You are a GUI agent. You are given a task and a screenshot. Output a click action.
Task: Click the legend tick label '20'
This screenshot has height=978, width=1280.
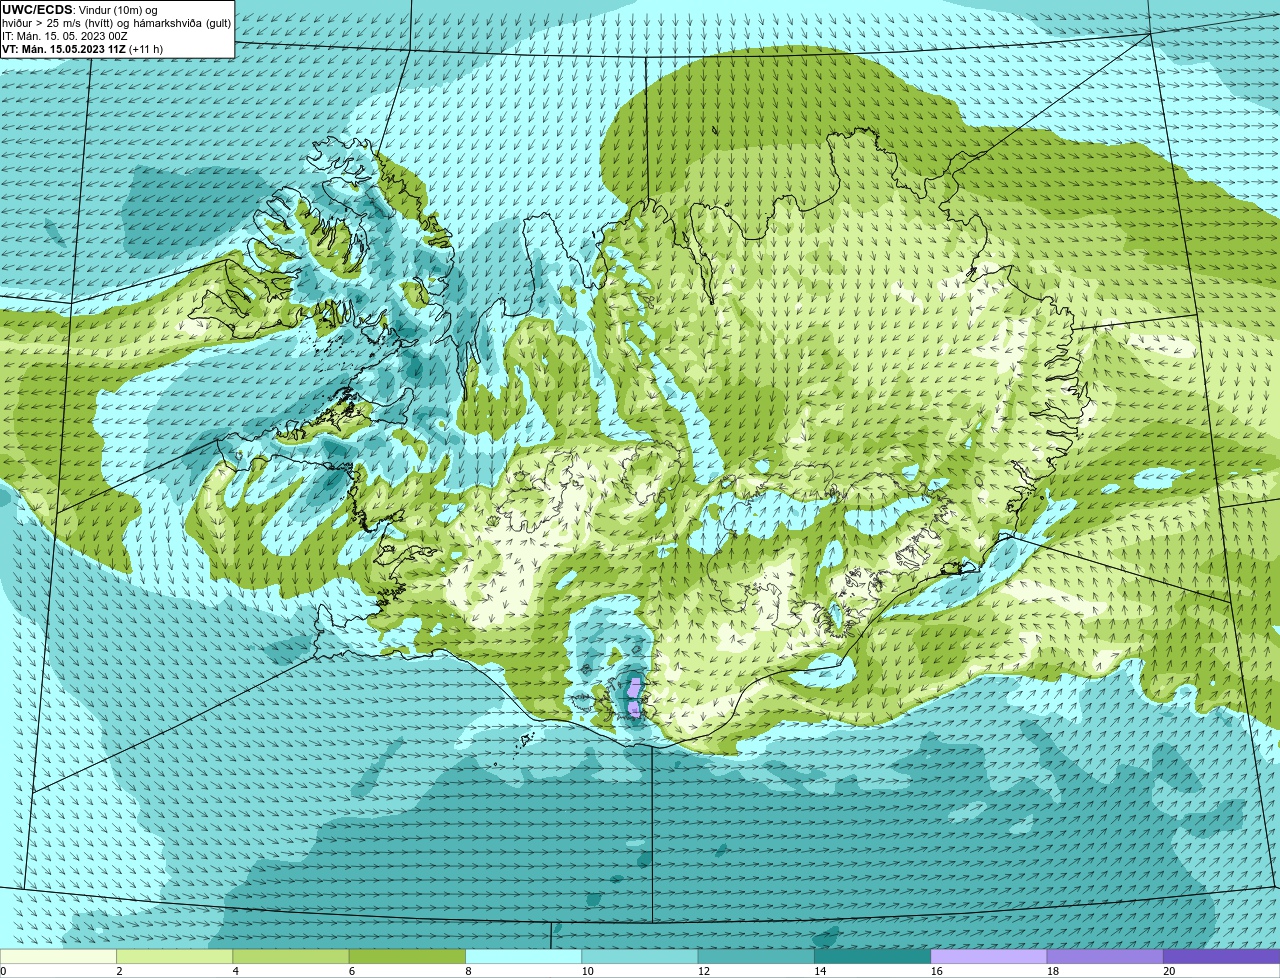click(1169, 971)
